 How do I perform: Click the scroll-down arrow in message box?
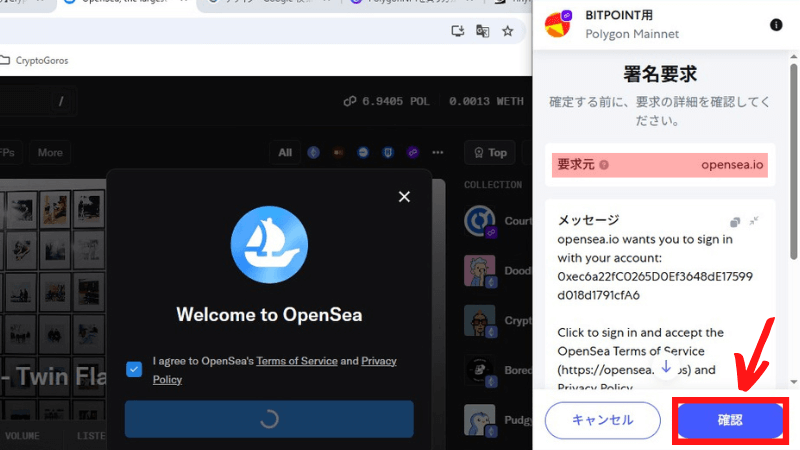[x=666, y=367]
